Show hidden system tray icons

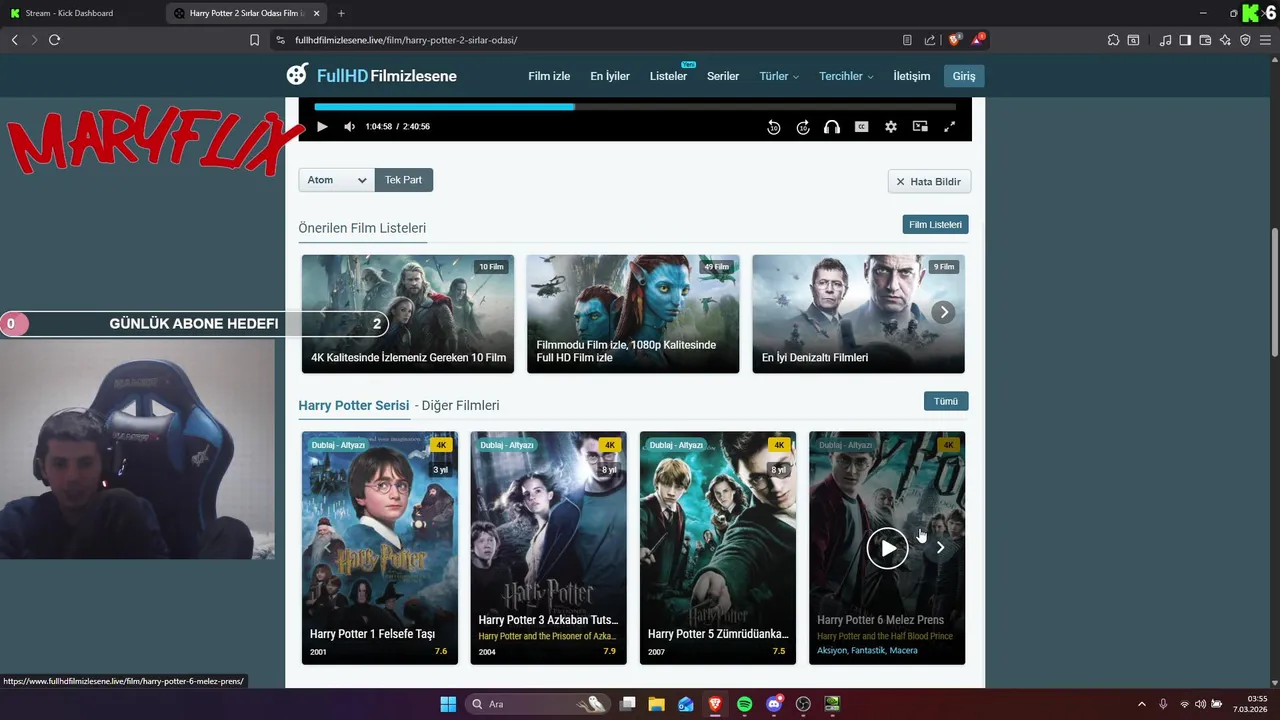tap(1141, 704)
